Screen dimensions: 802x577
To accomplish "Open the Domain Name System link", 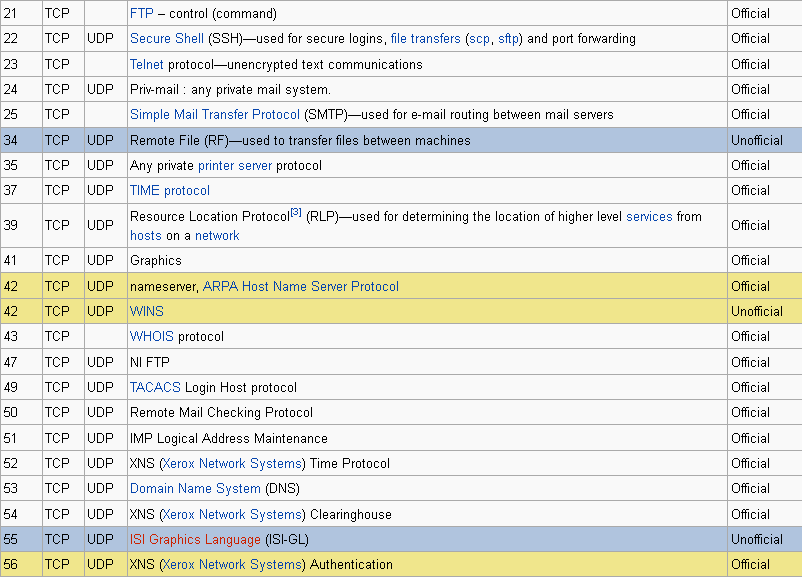I will click(195, 489).
